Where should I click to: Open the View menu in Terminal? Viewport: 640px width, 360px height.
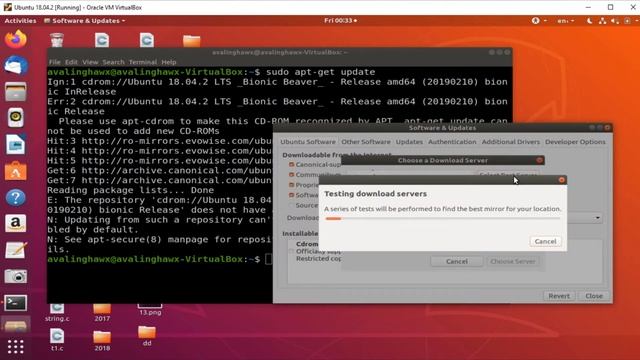pyautogui.click(x=90, y=62)
